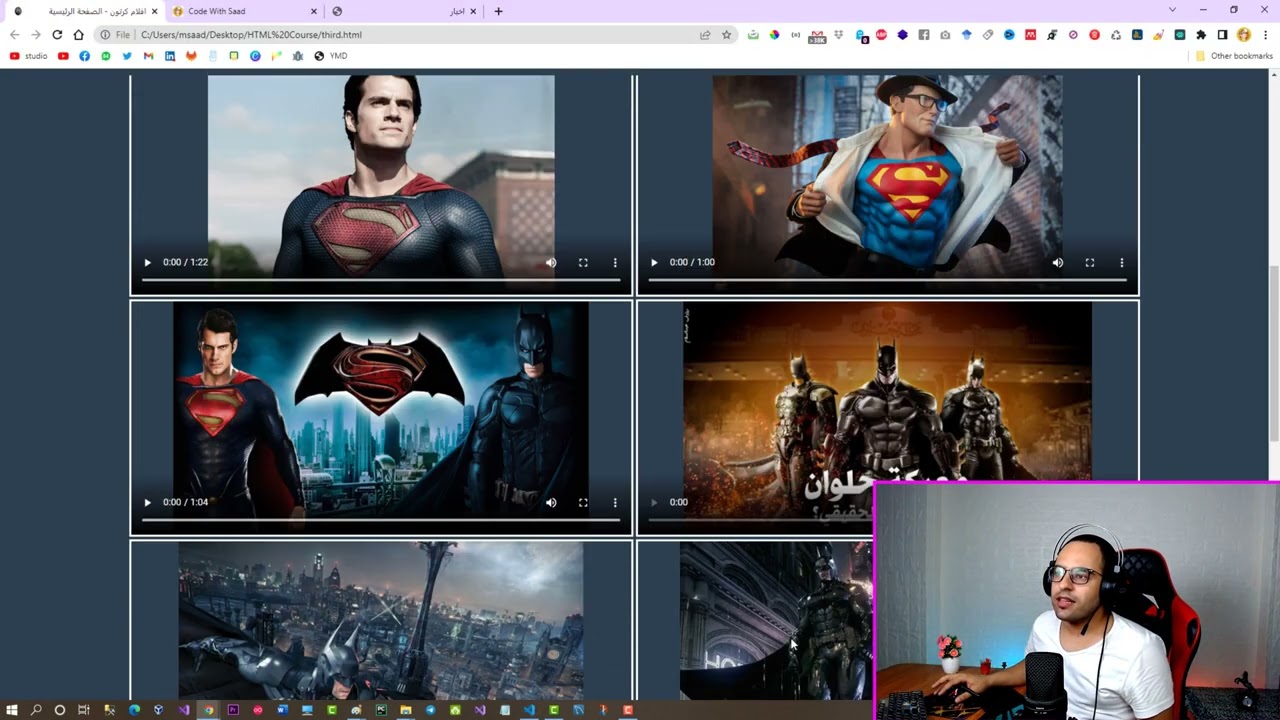
Task: Play the 1:22 Man of Steel video
Action: coord(147,262)
